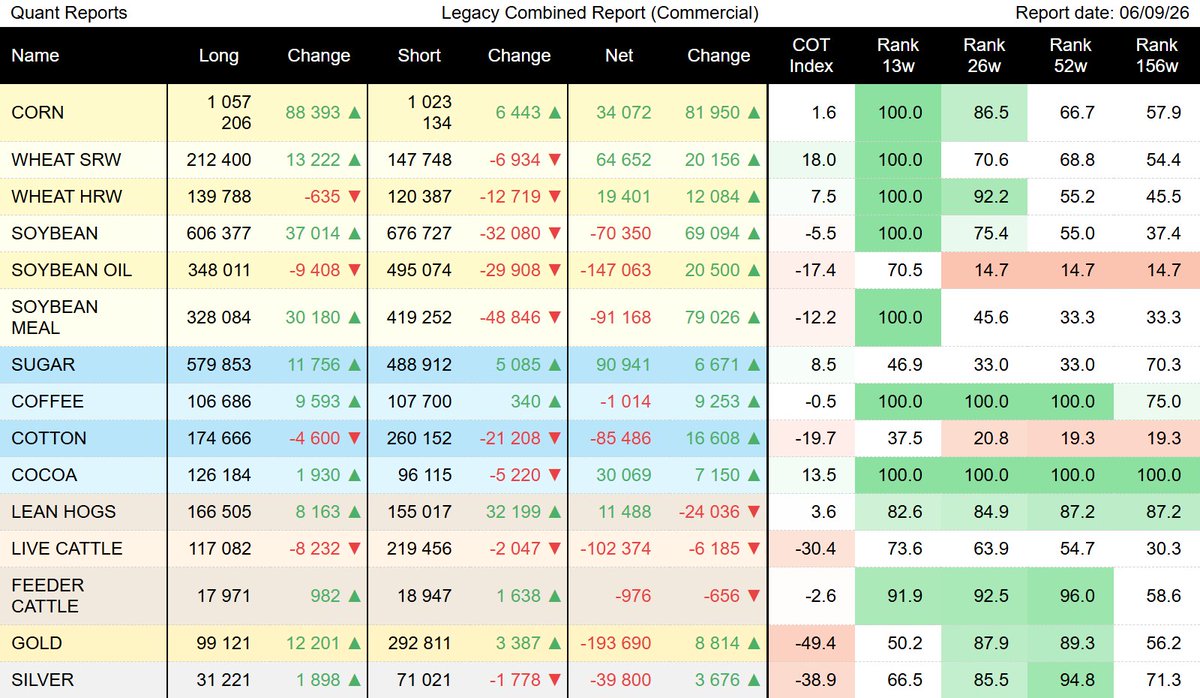Click Silver COT Index -38.9 cell
The image size is (1200, 698).
811,680
